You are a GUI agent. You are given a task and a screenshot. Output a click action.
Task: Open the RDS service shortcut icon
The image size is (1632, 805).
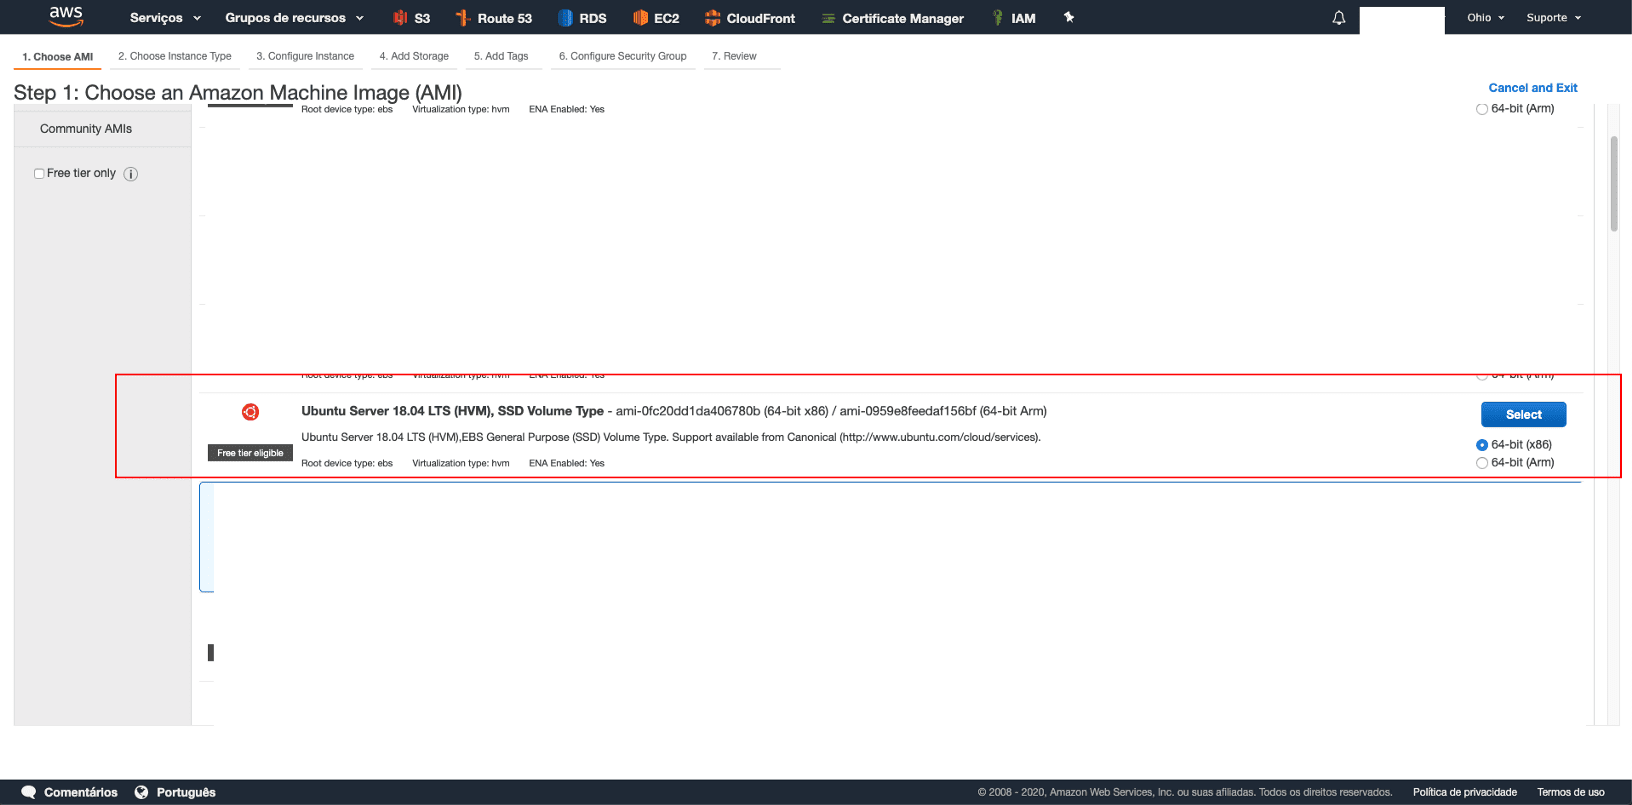(x=565, y=18)
